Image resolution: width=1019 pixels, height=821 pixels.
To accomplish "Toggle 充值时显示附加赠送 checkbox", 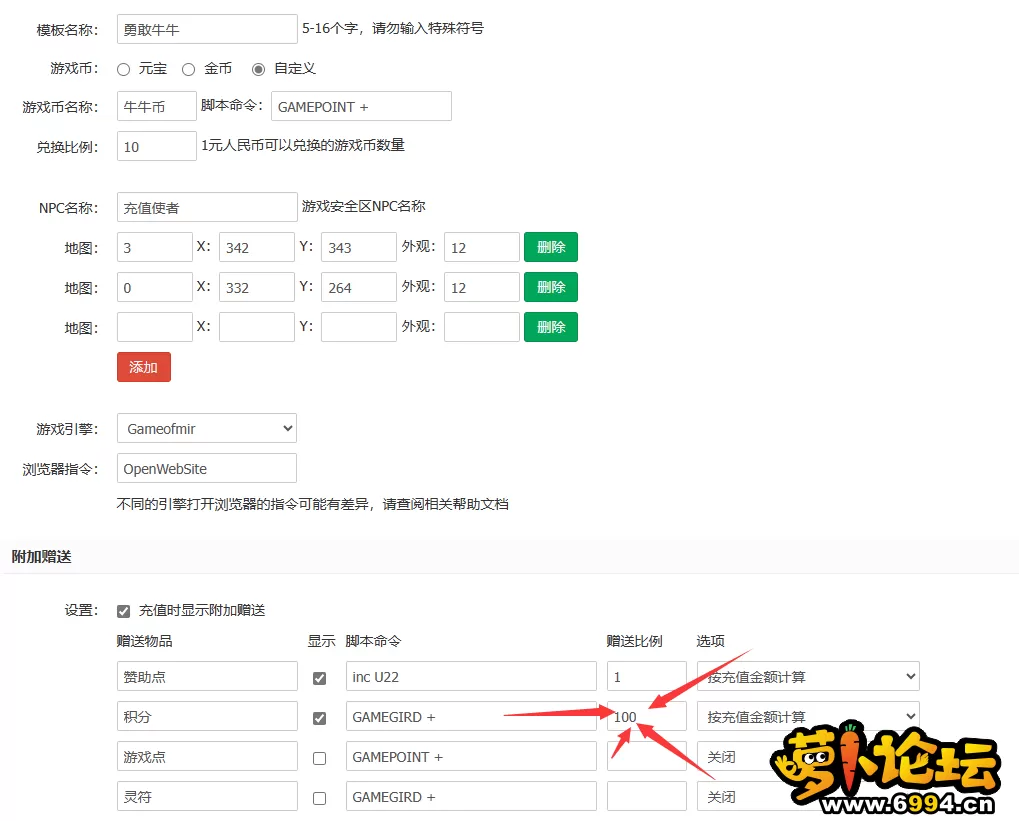I will click(x=123, y=611).
